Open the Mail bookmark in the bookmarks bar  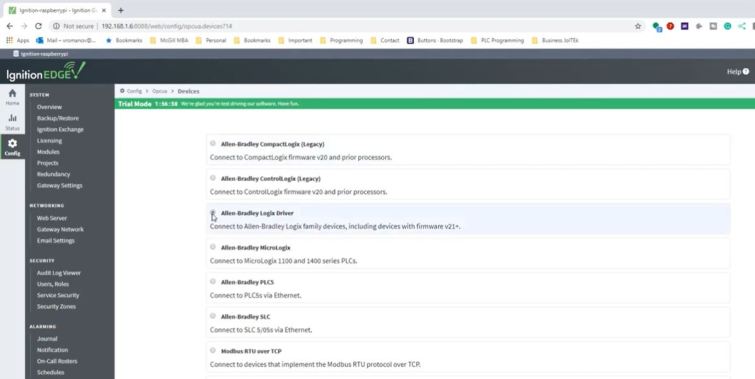[66, 40]
